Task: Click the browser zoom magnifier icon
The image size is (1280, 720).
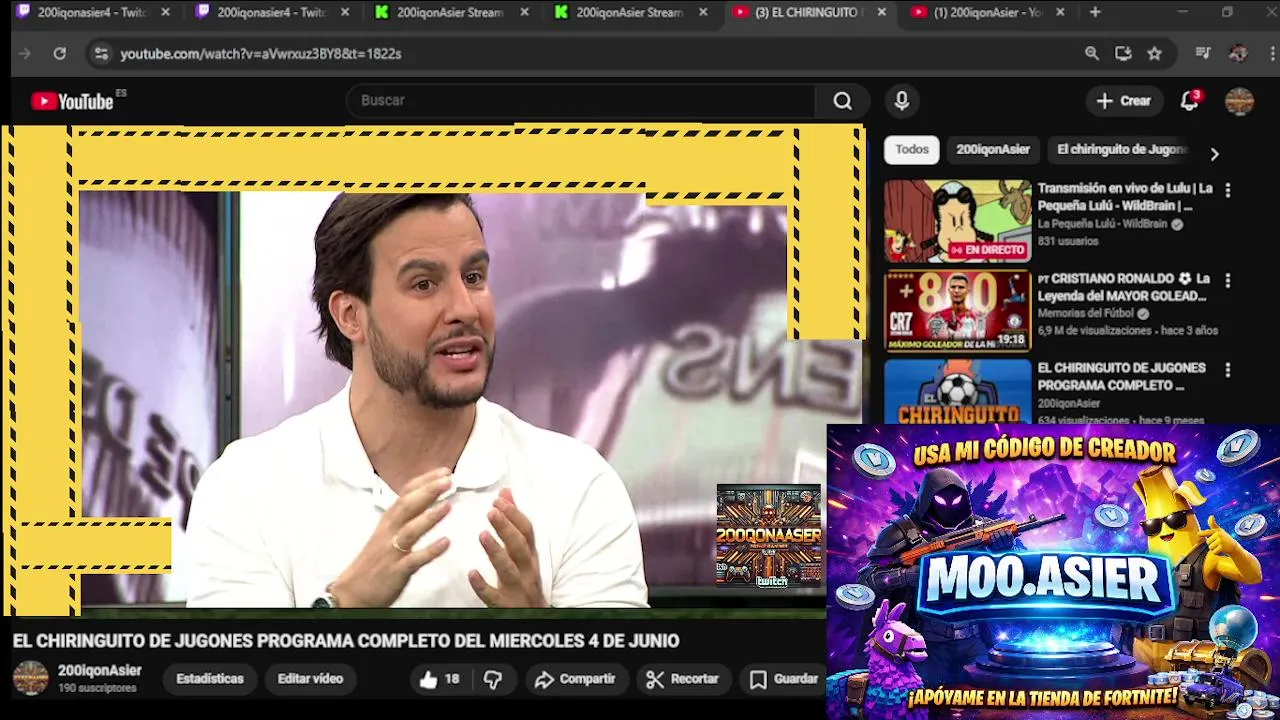Action: [1092, 53]
